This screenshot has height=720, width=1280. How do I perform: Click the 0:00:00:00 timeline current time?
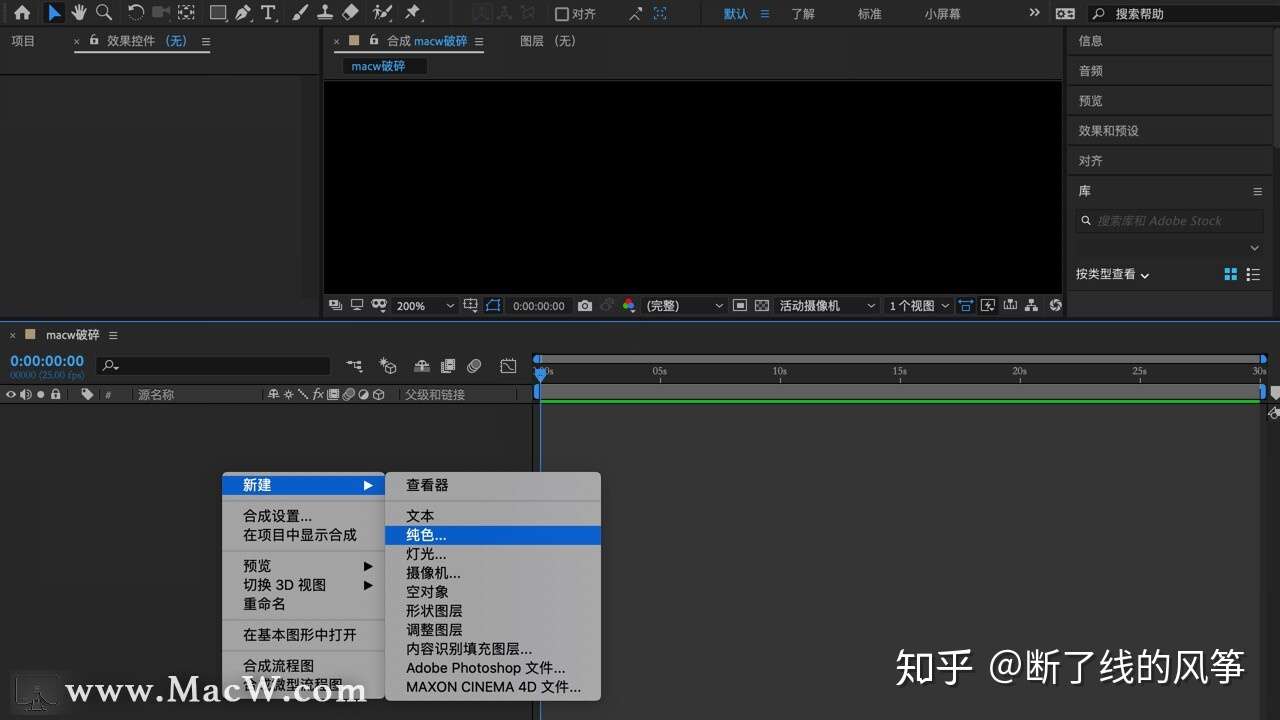pyautogui.click(x=47, y=361)
